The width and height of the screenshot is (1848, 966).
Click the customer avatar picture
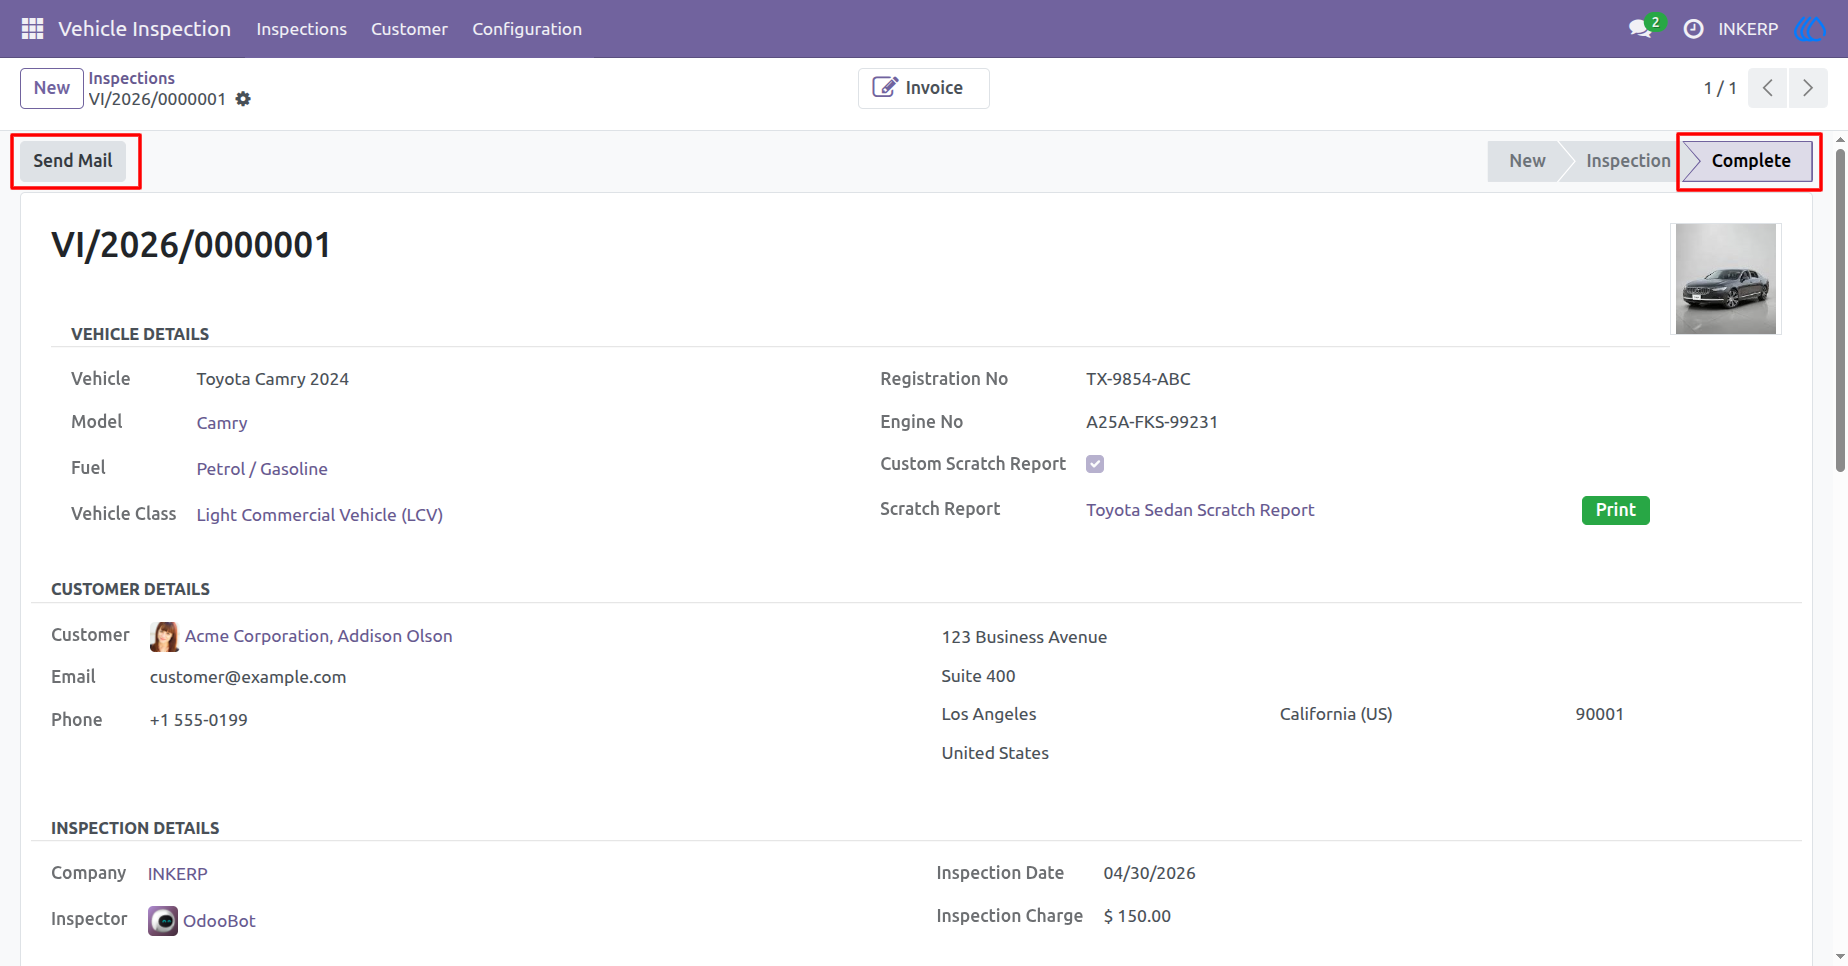(x=164, y=637)
